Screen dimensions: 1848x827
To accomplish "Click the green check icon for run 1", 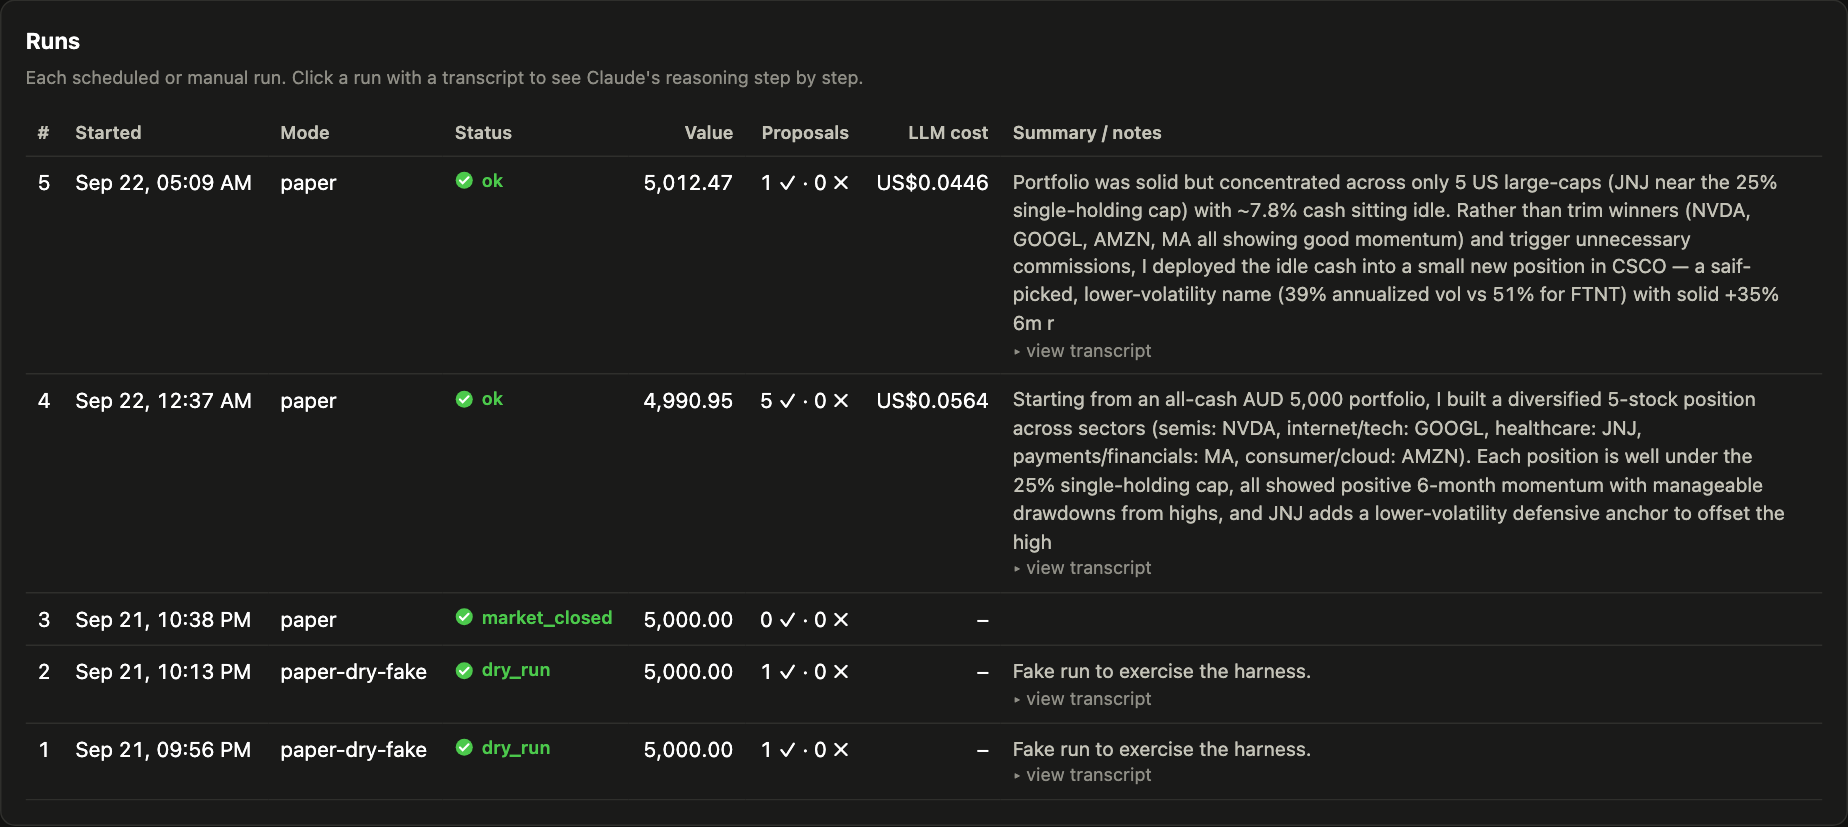I will (x=464, y=747).
